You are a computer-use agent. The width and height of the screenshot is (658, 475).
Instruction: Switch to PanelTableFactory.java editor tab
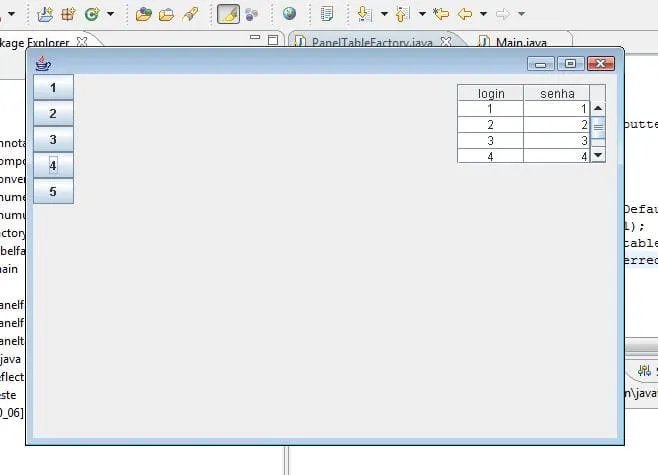tap(372, 42)
